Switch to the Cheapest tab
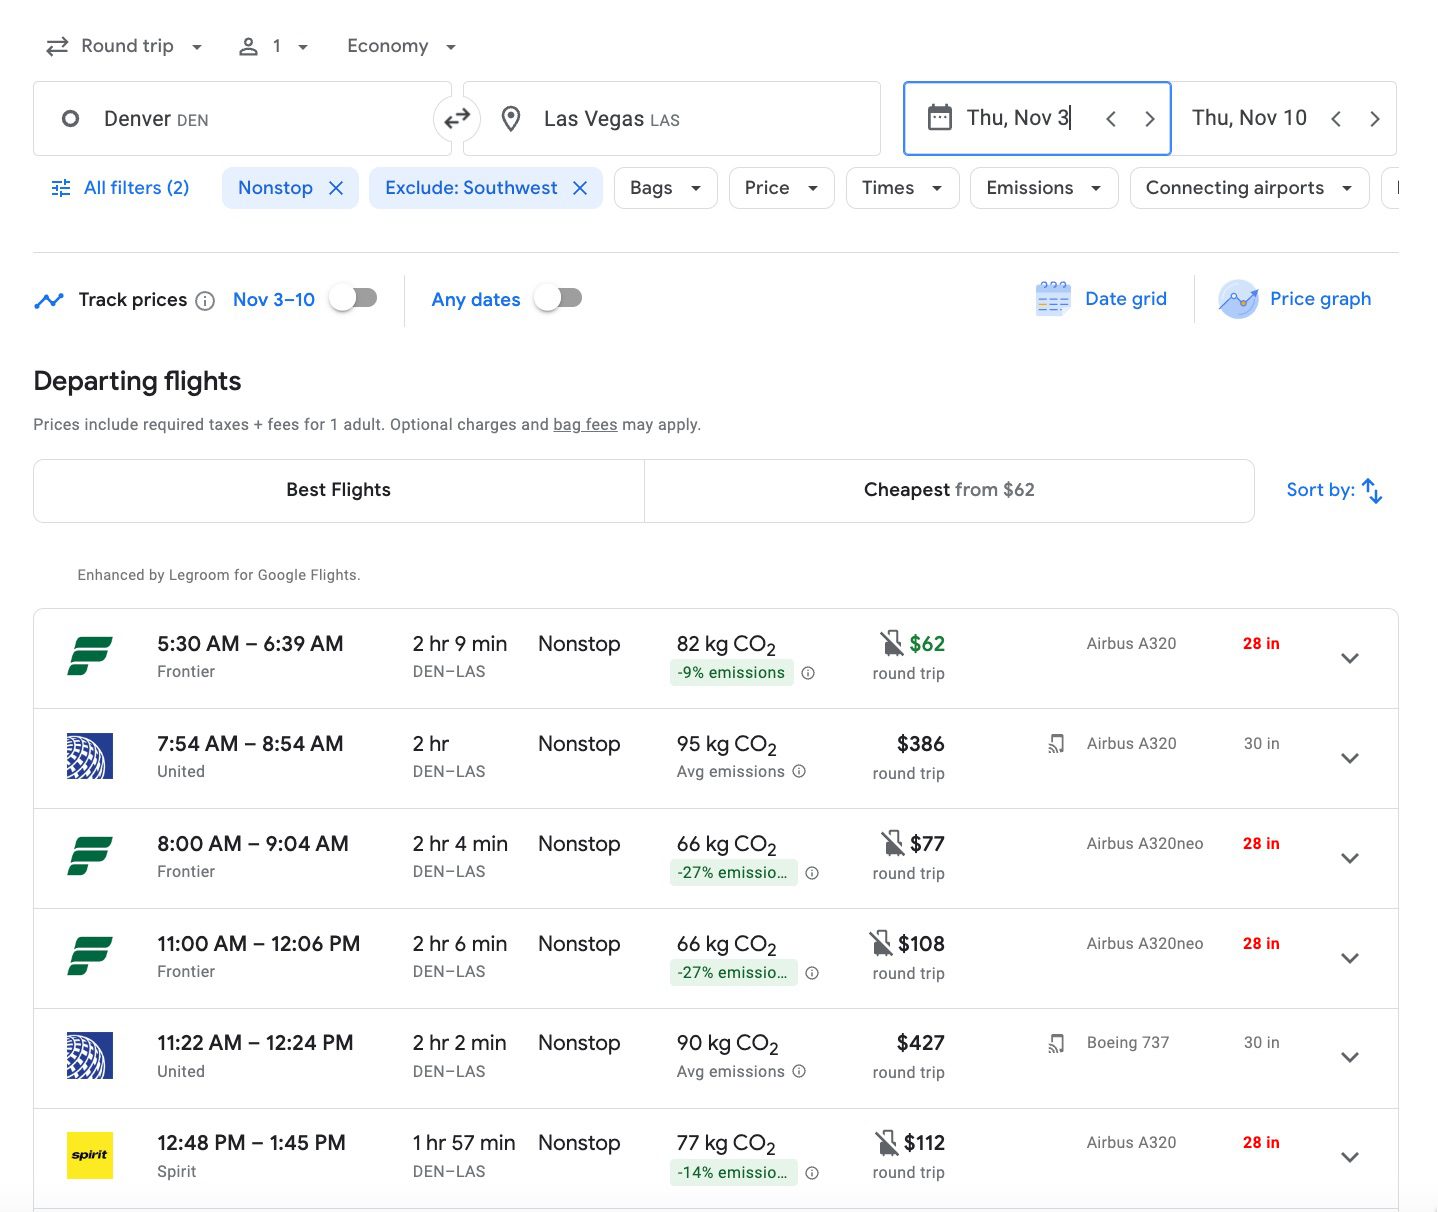The height and width of the screenshot is (1212, 1438). coord(948,490)
